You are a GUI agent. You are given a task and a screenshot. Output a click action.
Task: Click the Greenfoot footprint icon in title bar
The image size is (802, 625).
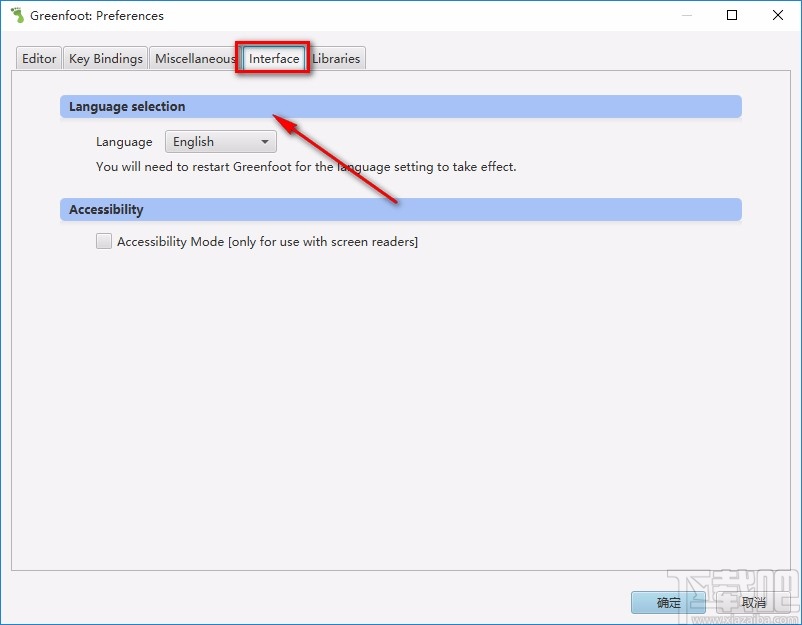point(17,15)
